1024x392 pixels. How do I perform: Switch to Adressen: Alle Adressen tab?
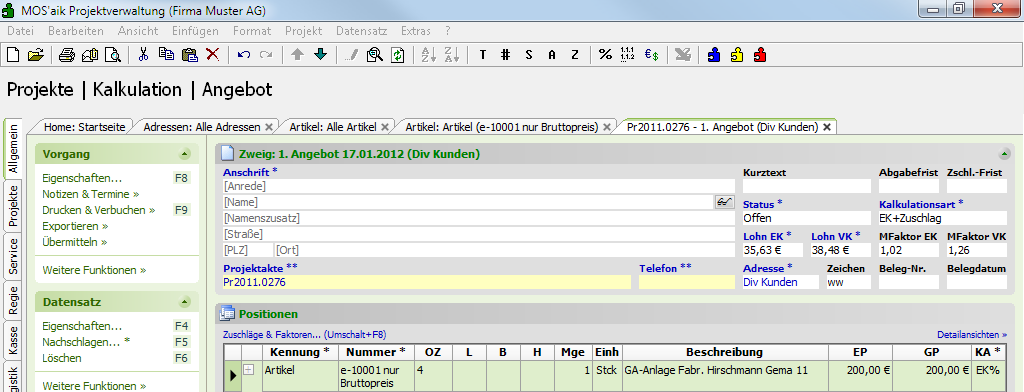click(202, 127)
